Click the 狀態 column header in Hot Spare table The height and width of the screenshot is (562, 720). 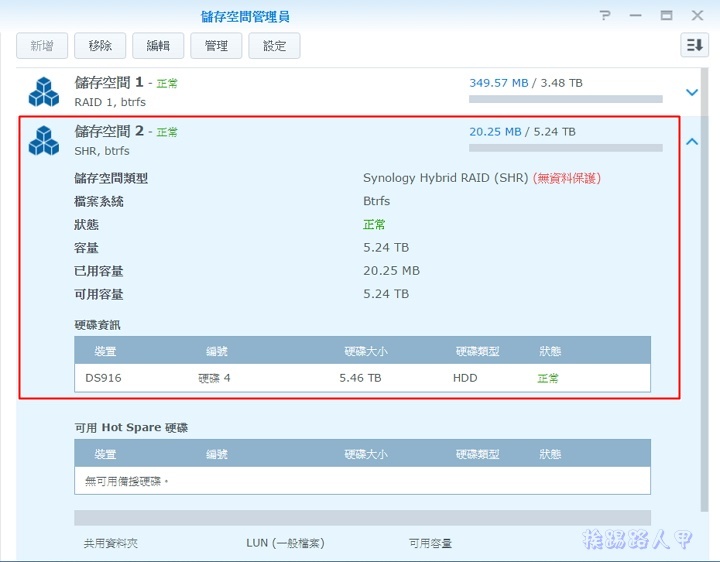(550, 454)
